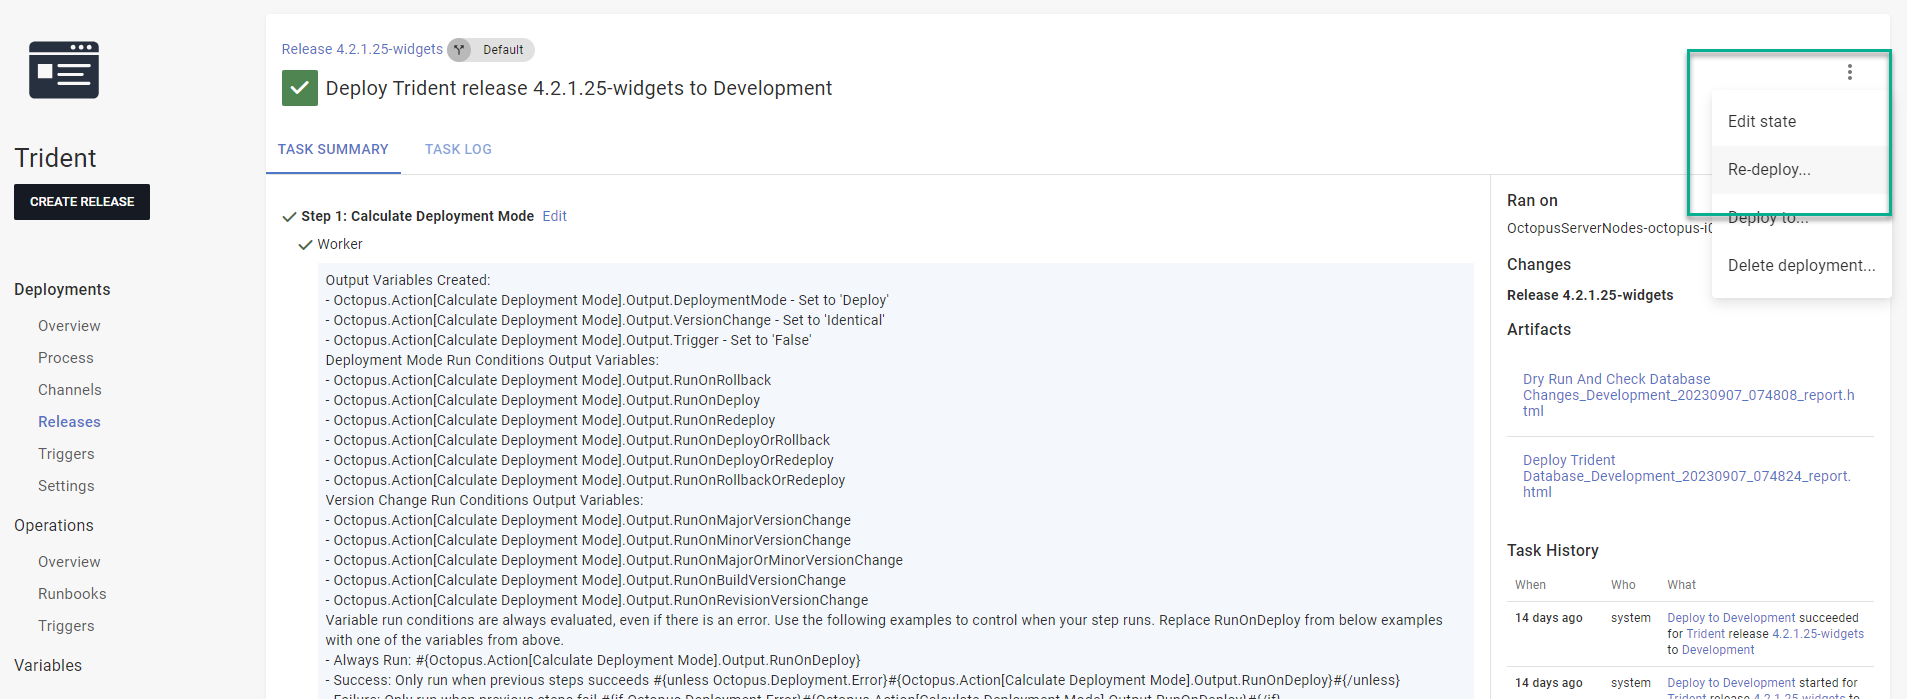
Task: Open Settings in the sidebar
Action: coord(66,486)
